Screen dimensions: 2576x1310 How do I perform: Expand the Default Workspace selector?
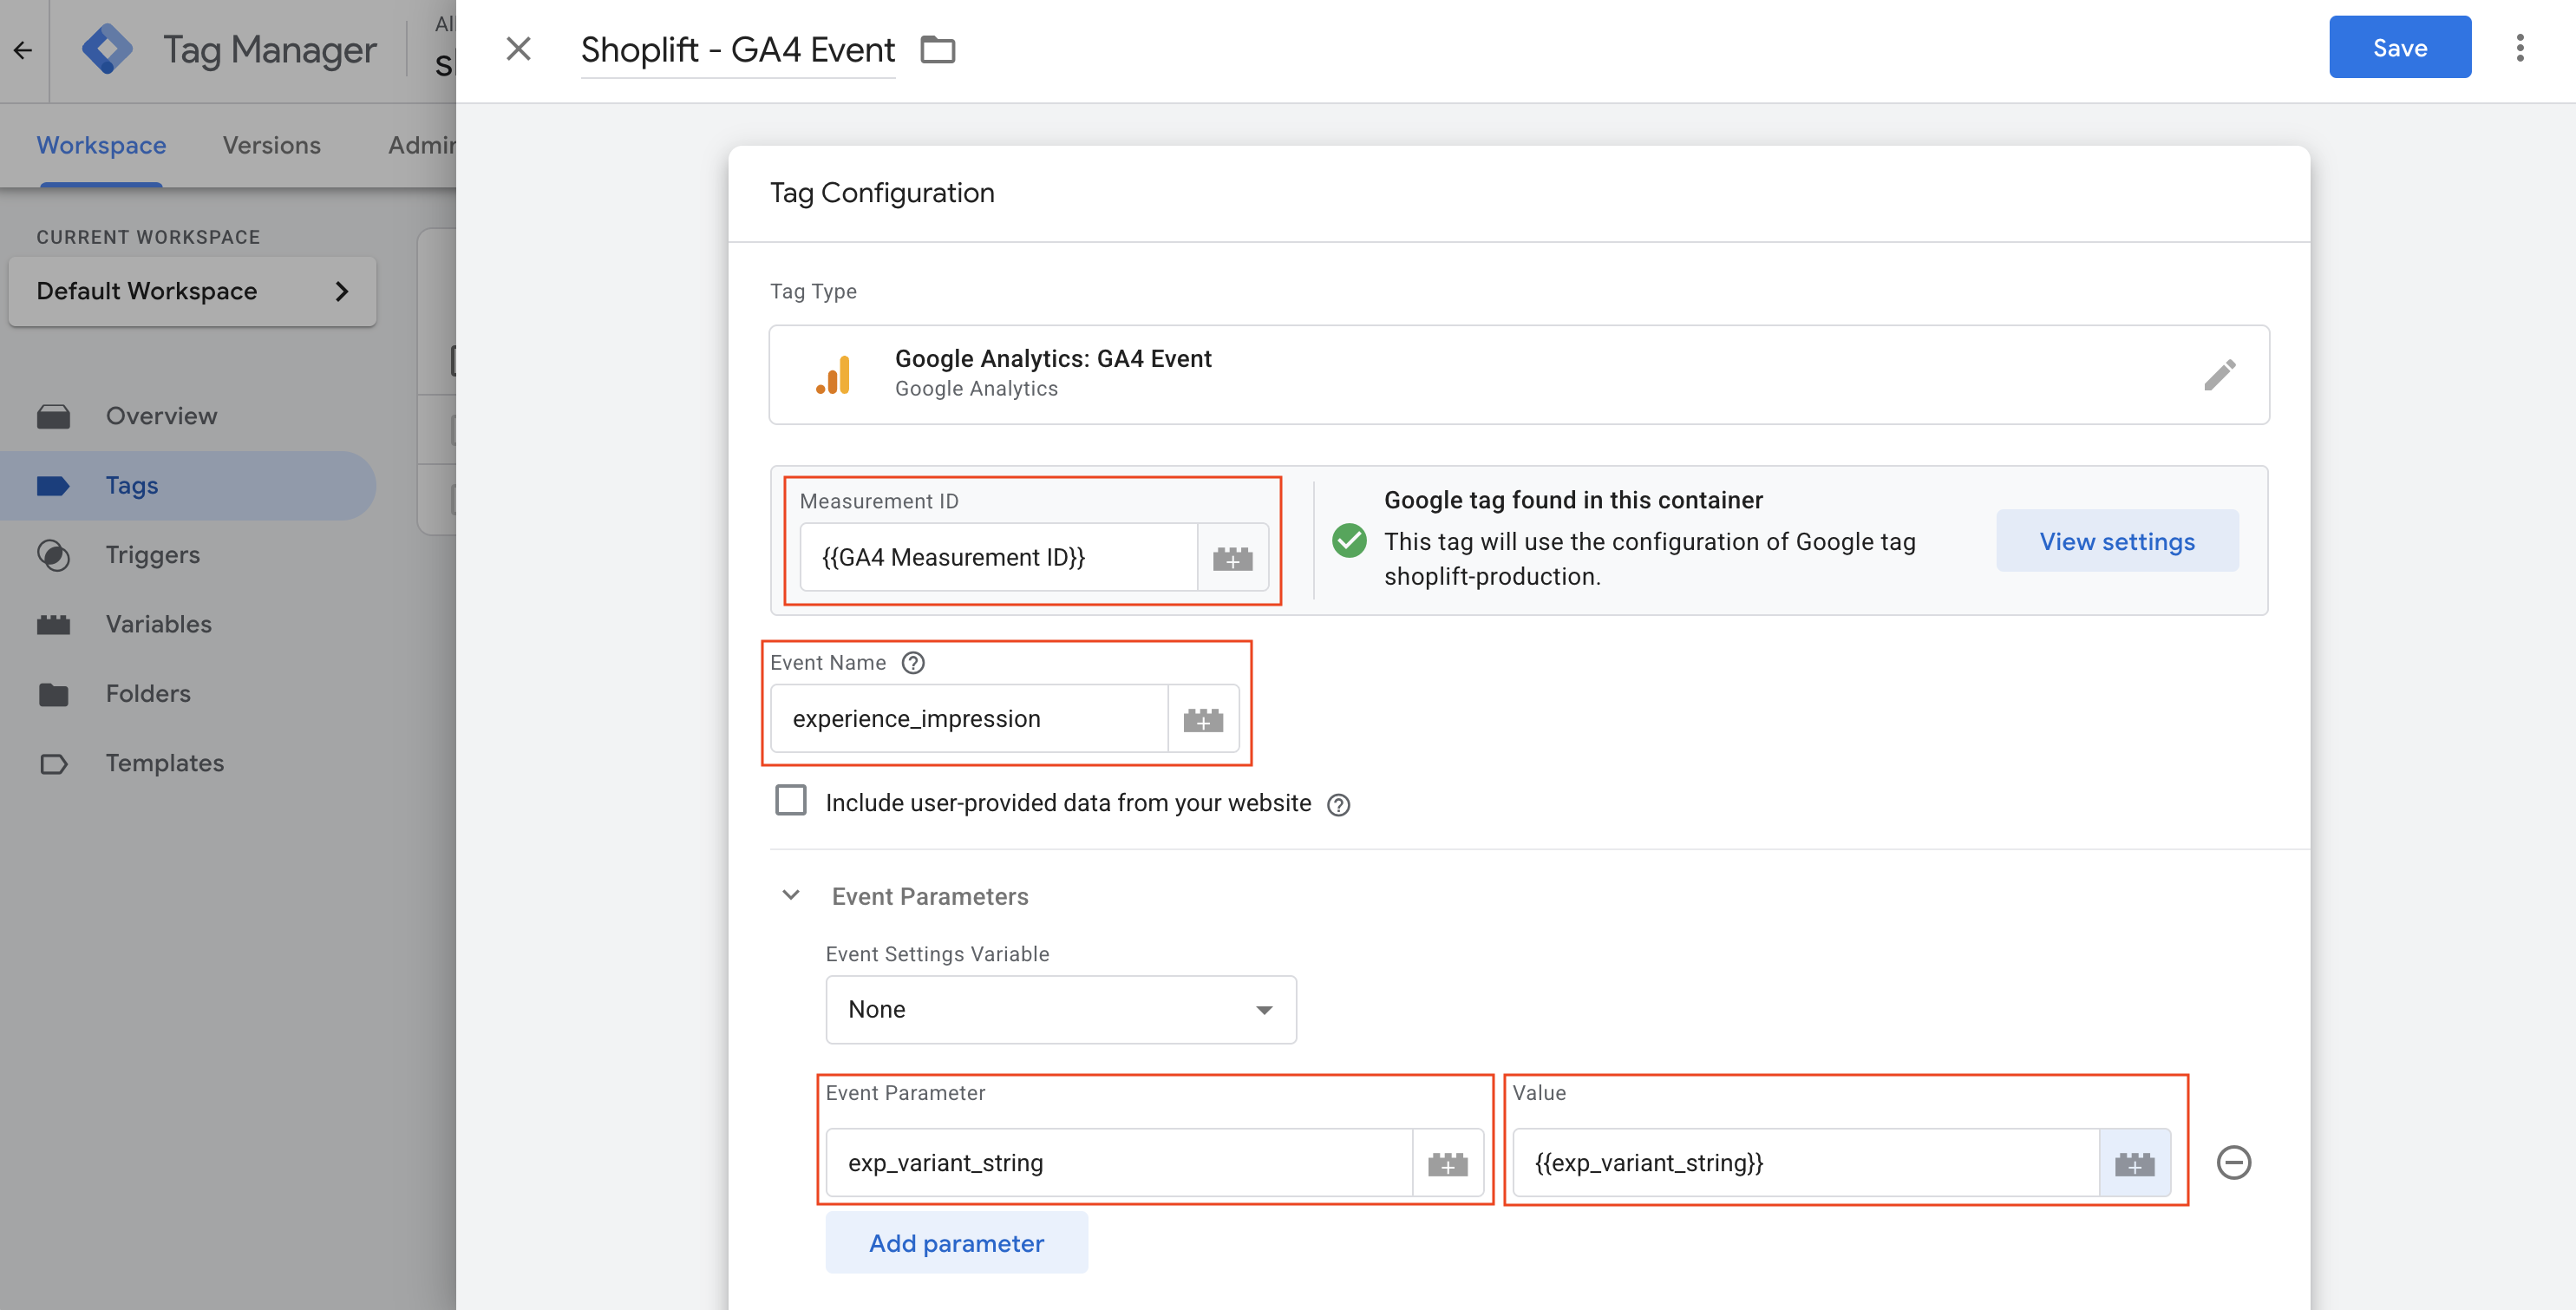coord(192,291)
